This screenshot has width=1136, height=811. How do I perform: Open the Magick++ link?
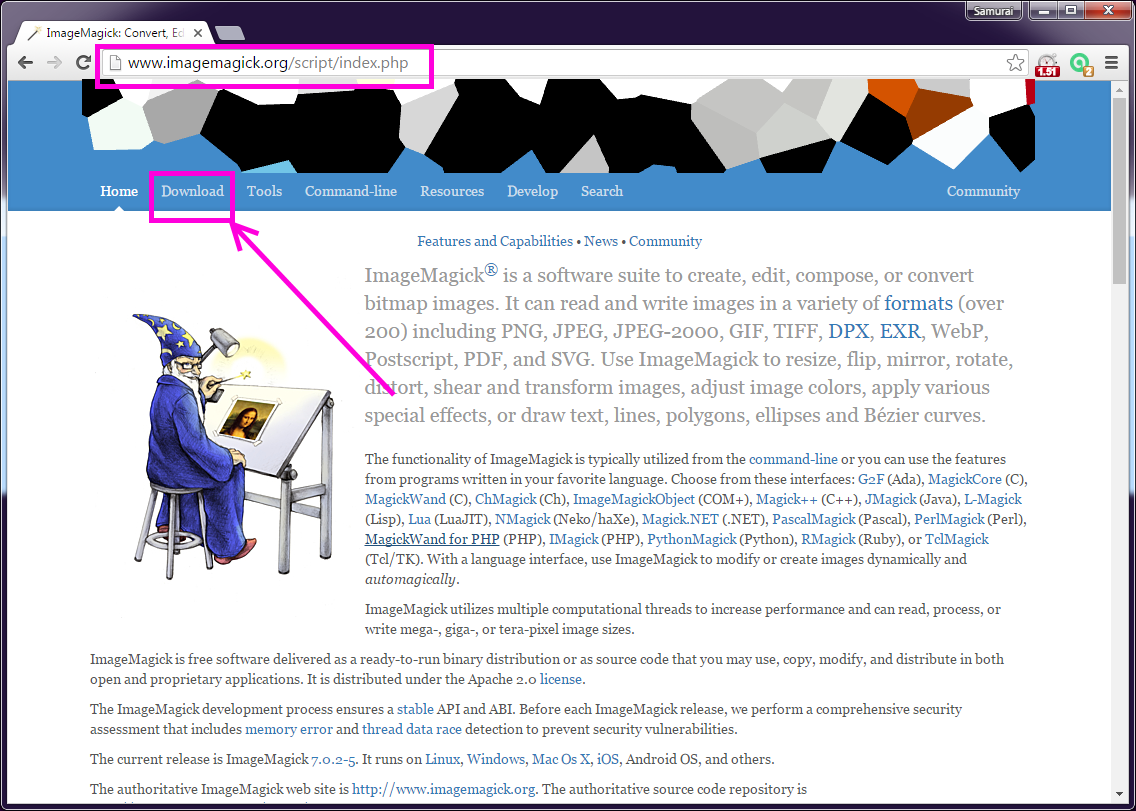pyautogui.click(x=787, y=499)
